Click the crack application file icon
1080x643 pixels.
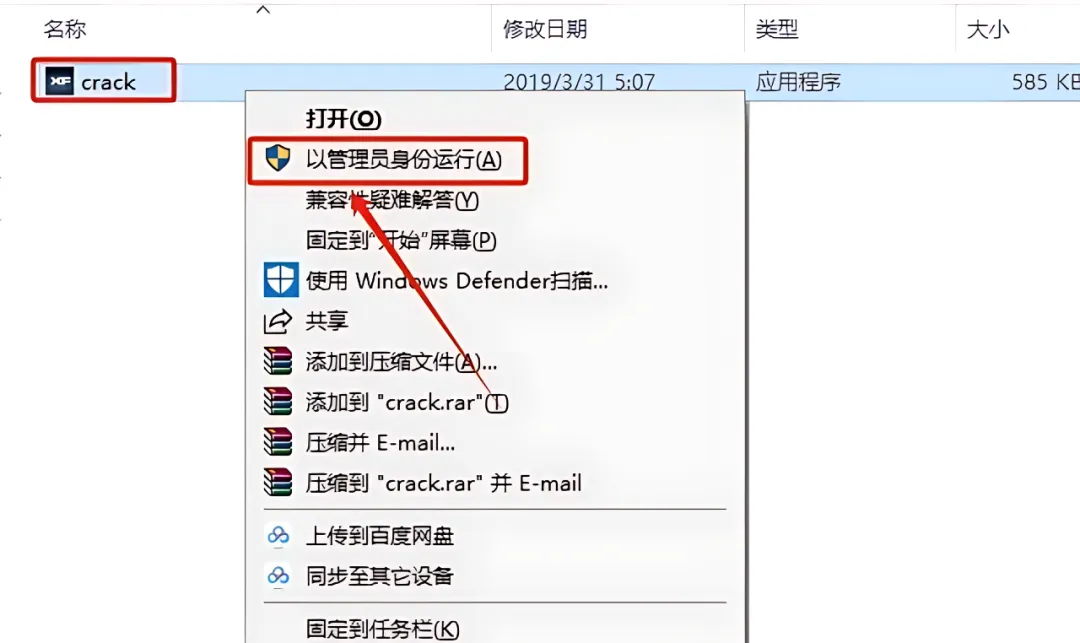[x=60, y=81]
